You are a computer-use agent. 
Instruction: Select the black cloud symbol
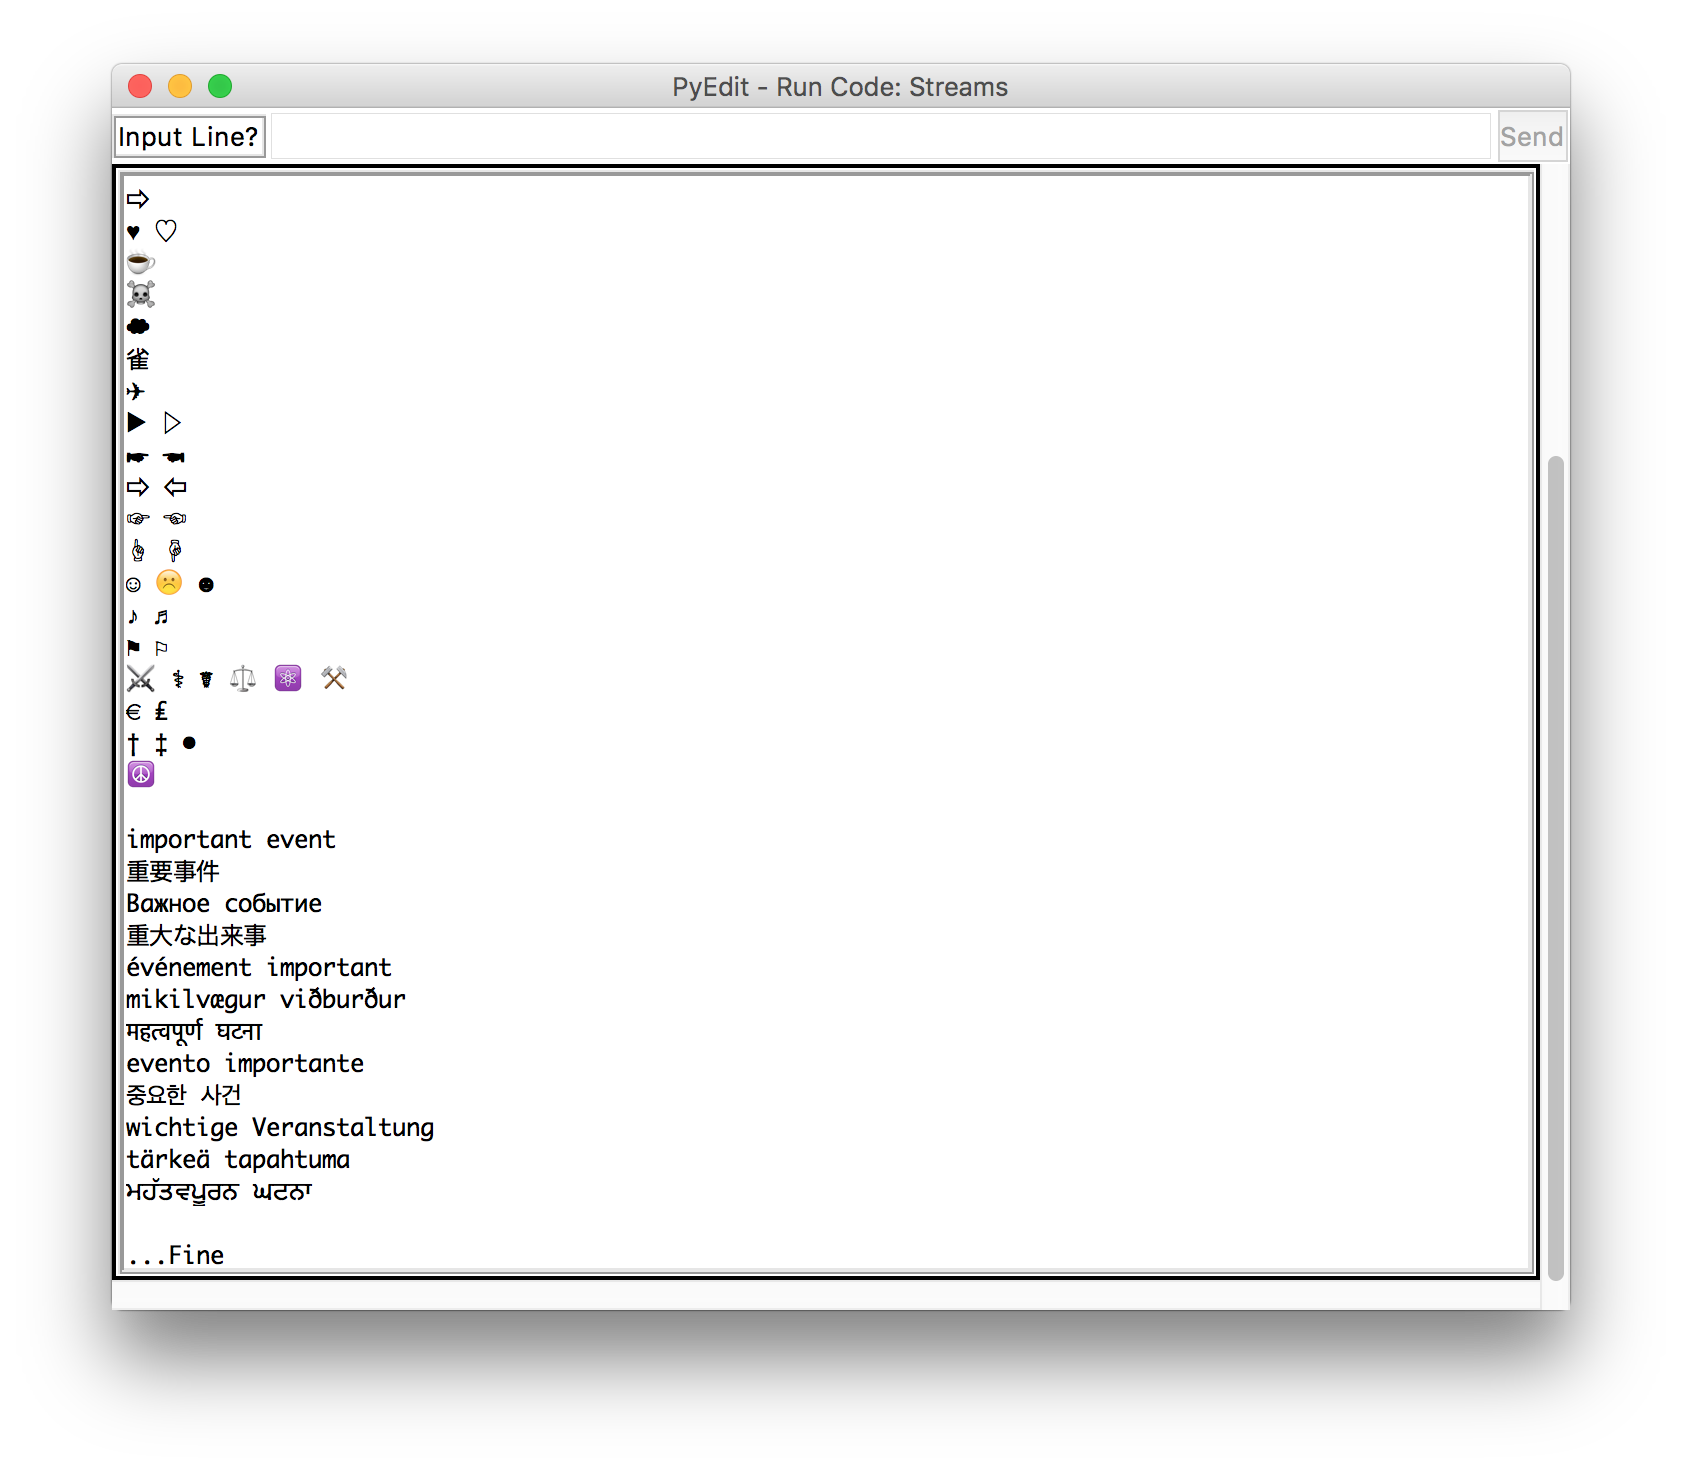pyautogui.click(x=138, y=326)
